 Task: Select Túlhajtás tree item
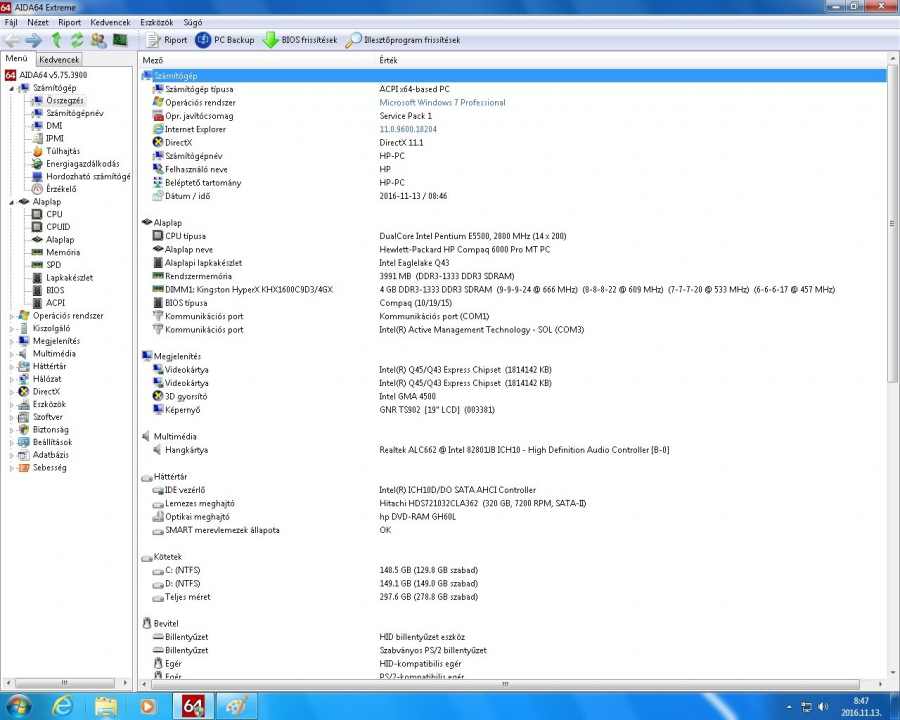tap(63, 151)
